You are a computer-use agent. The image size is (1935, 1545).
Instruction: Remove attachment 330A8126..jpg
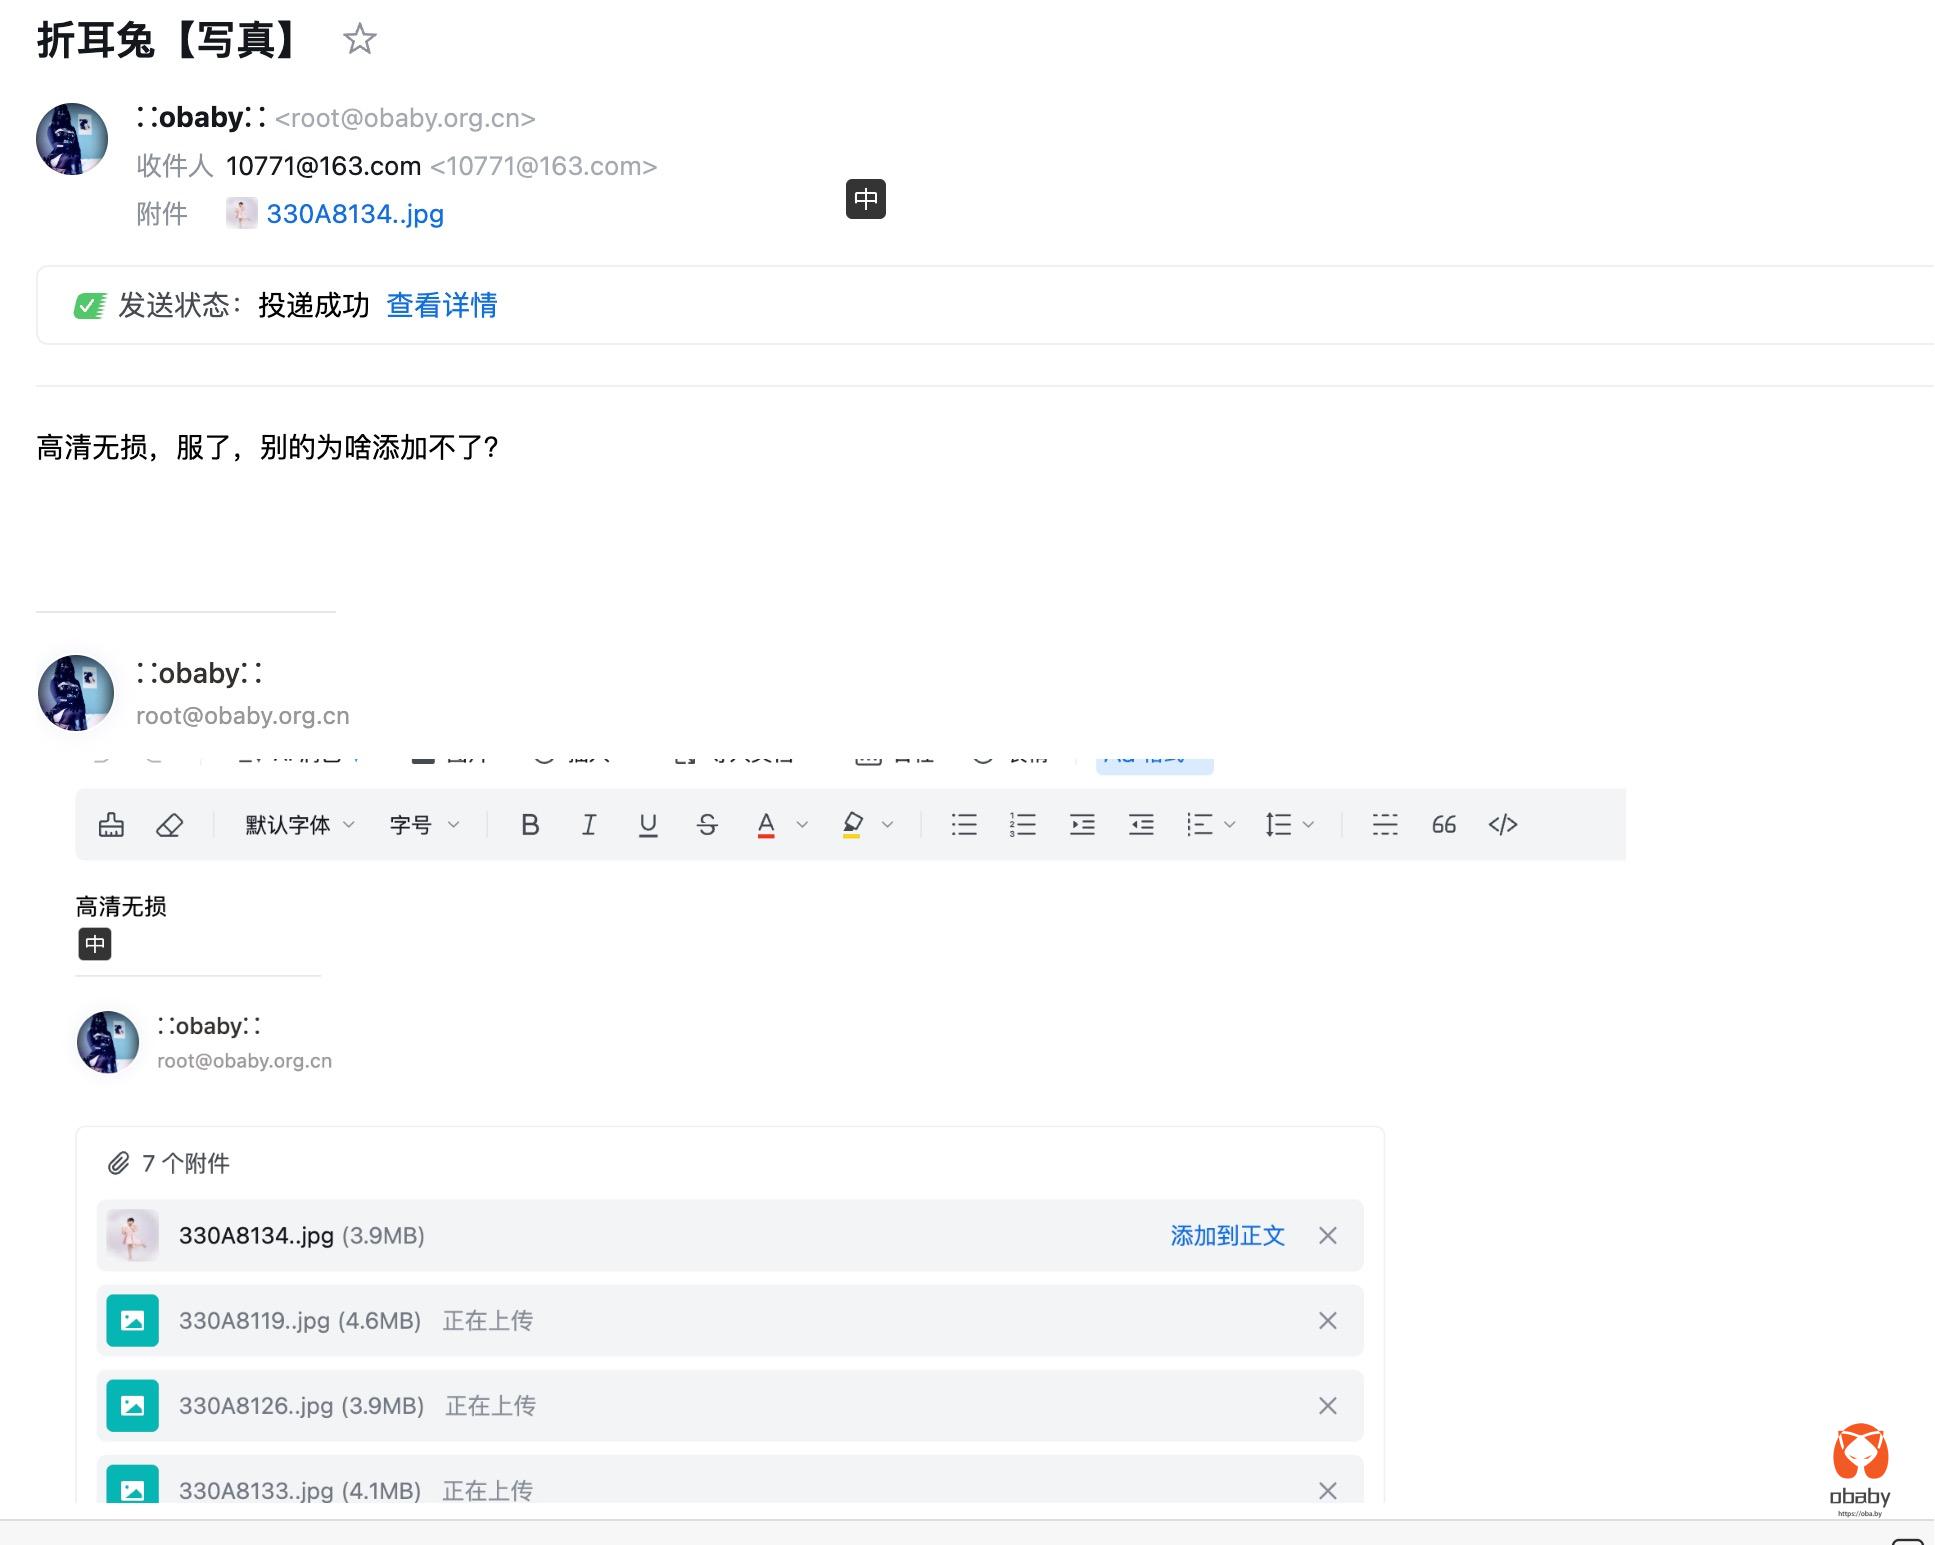click(x=1328, y=1406)
